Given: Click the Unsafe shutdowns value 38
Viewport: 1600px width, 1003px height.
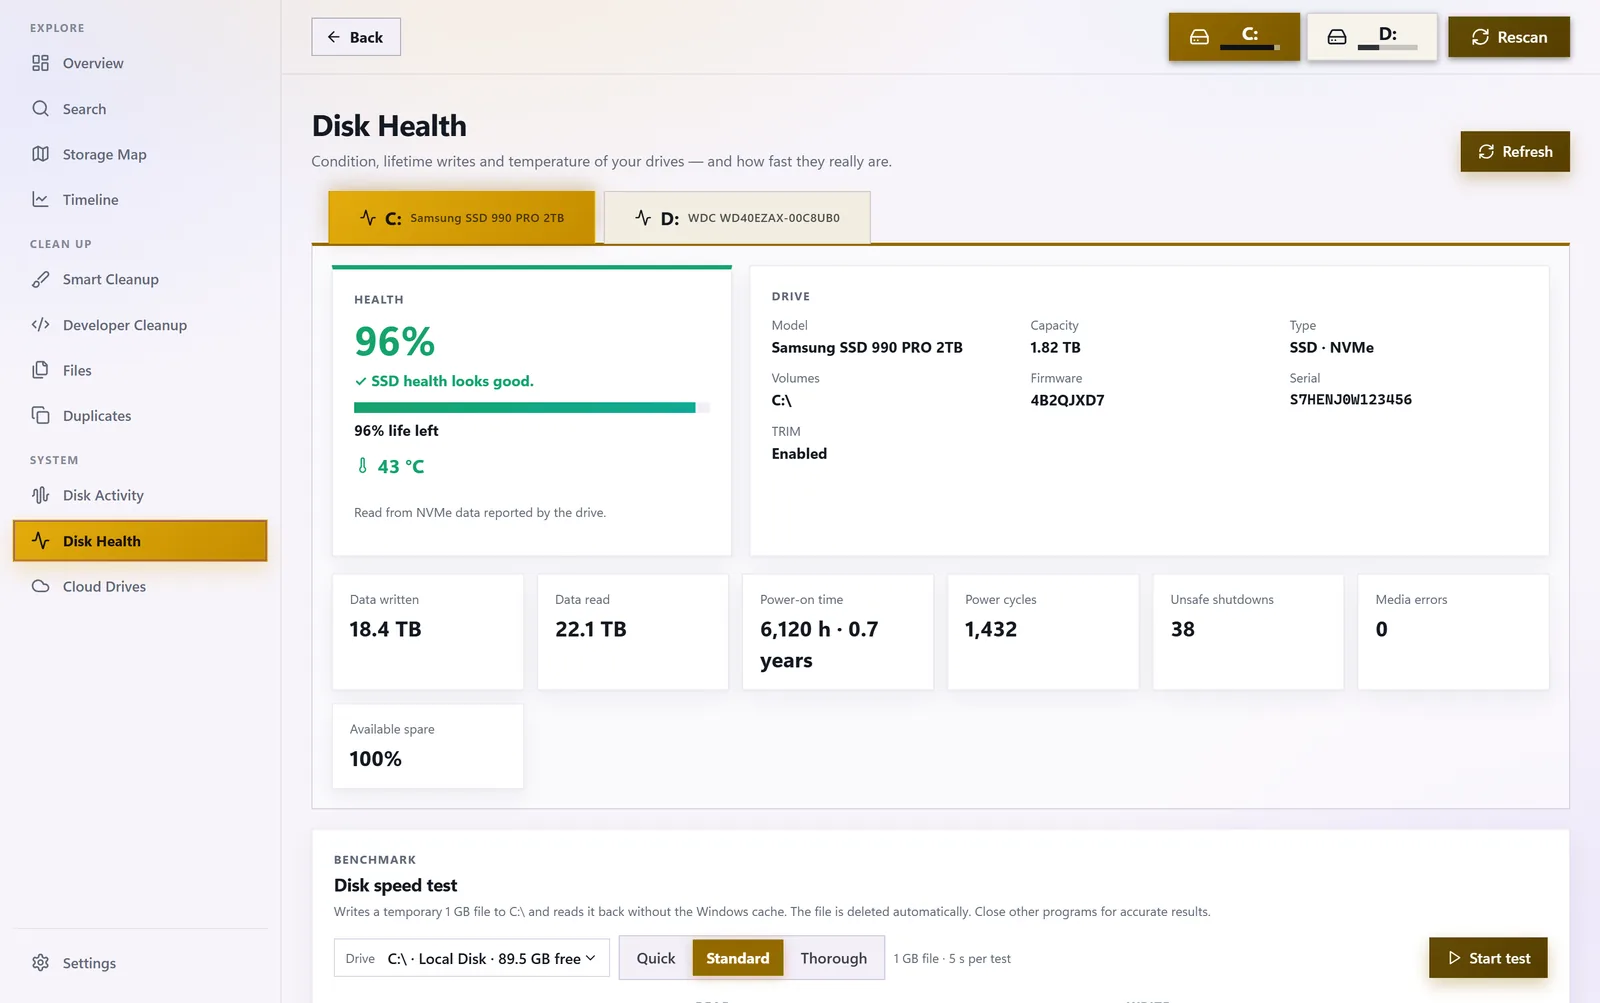Looking at the screenshot, I should point(1182,629).
